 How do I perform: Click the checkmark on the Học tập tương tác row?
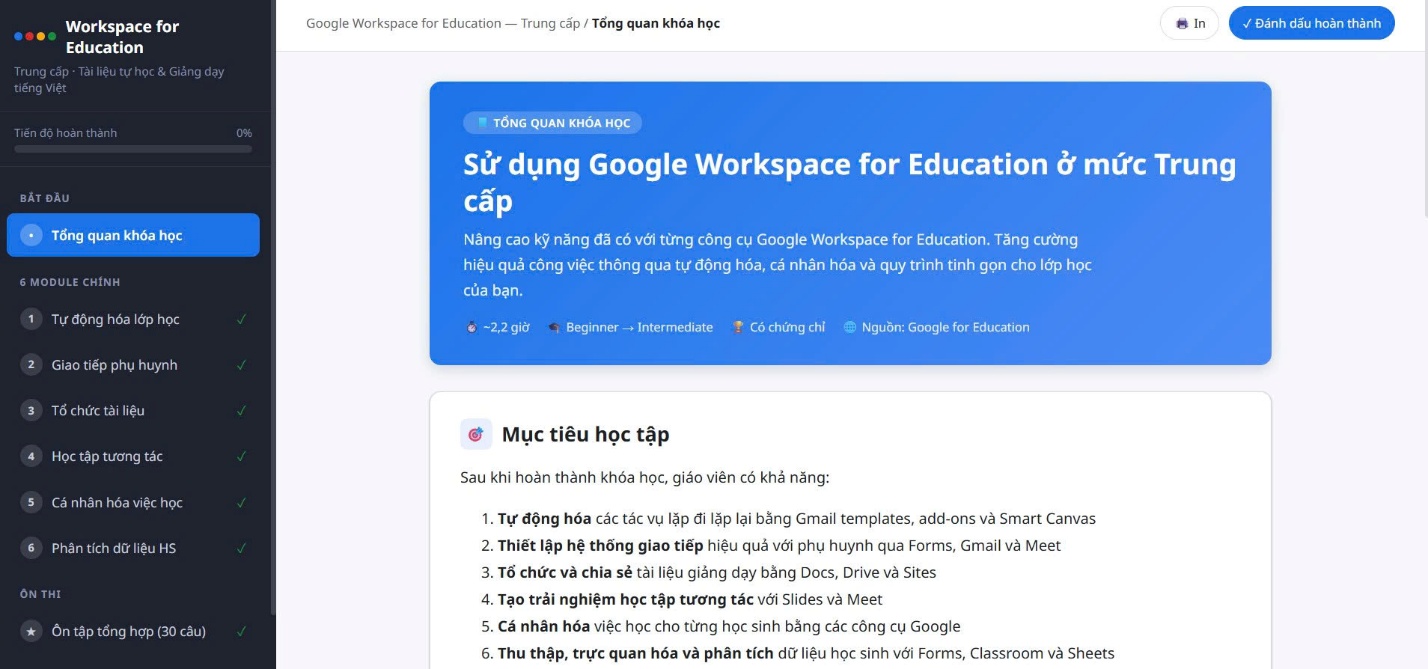pyautogui.click(x=241, y=456)
